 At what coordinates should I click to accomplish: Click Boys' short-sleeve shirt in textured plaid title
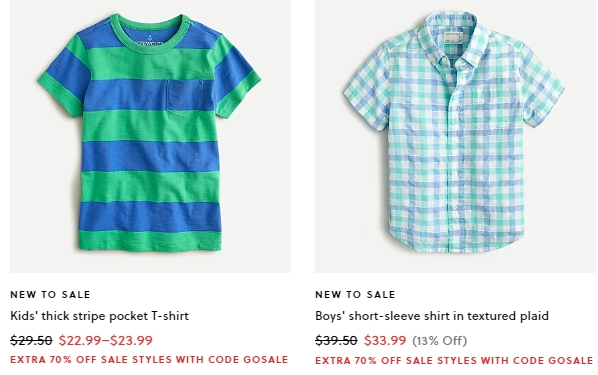pos(432,316)
